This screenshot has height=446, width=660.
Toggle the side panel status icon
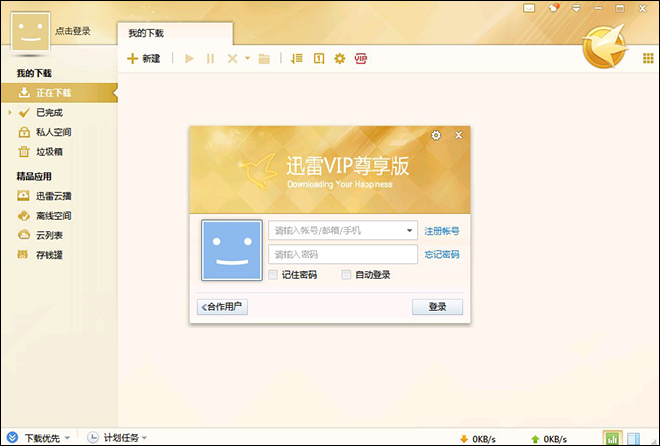point(634,439)
